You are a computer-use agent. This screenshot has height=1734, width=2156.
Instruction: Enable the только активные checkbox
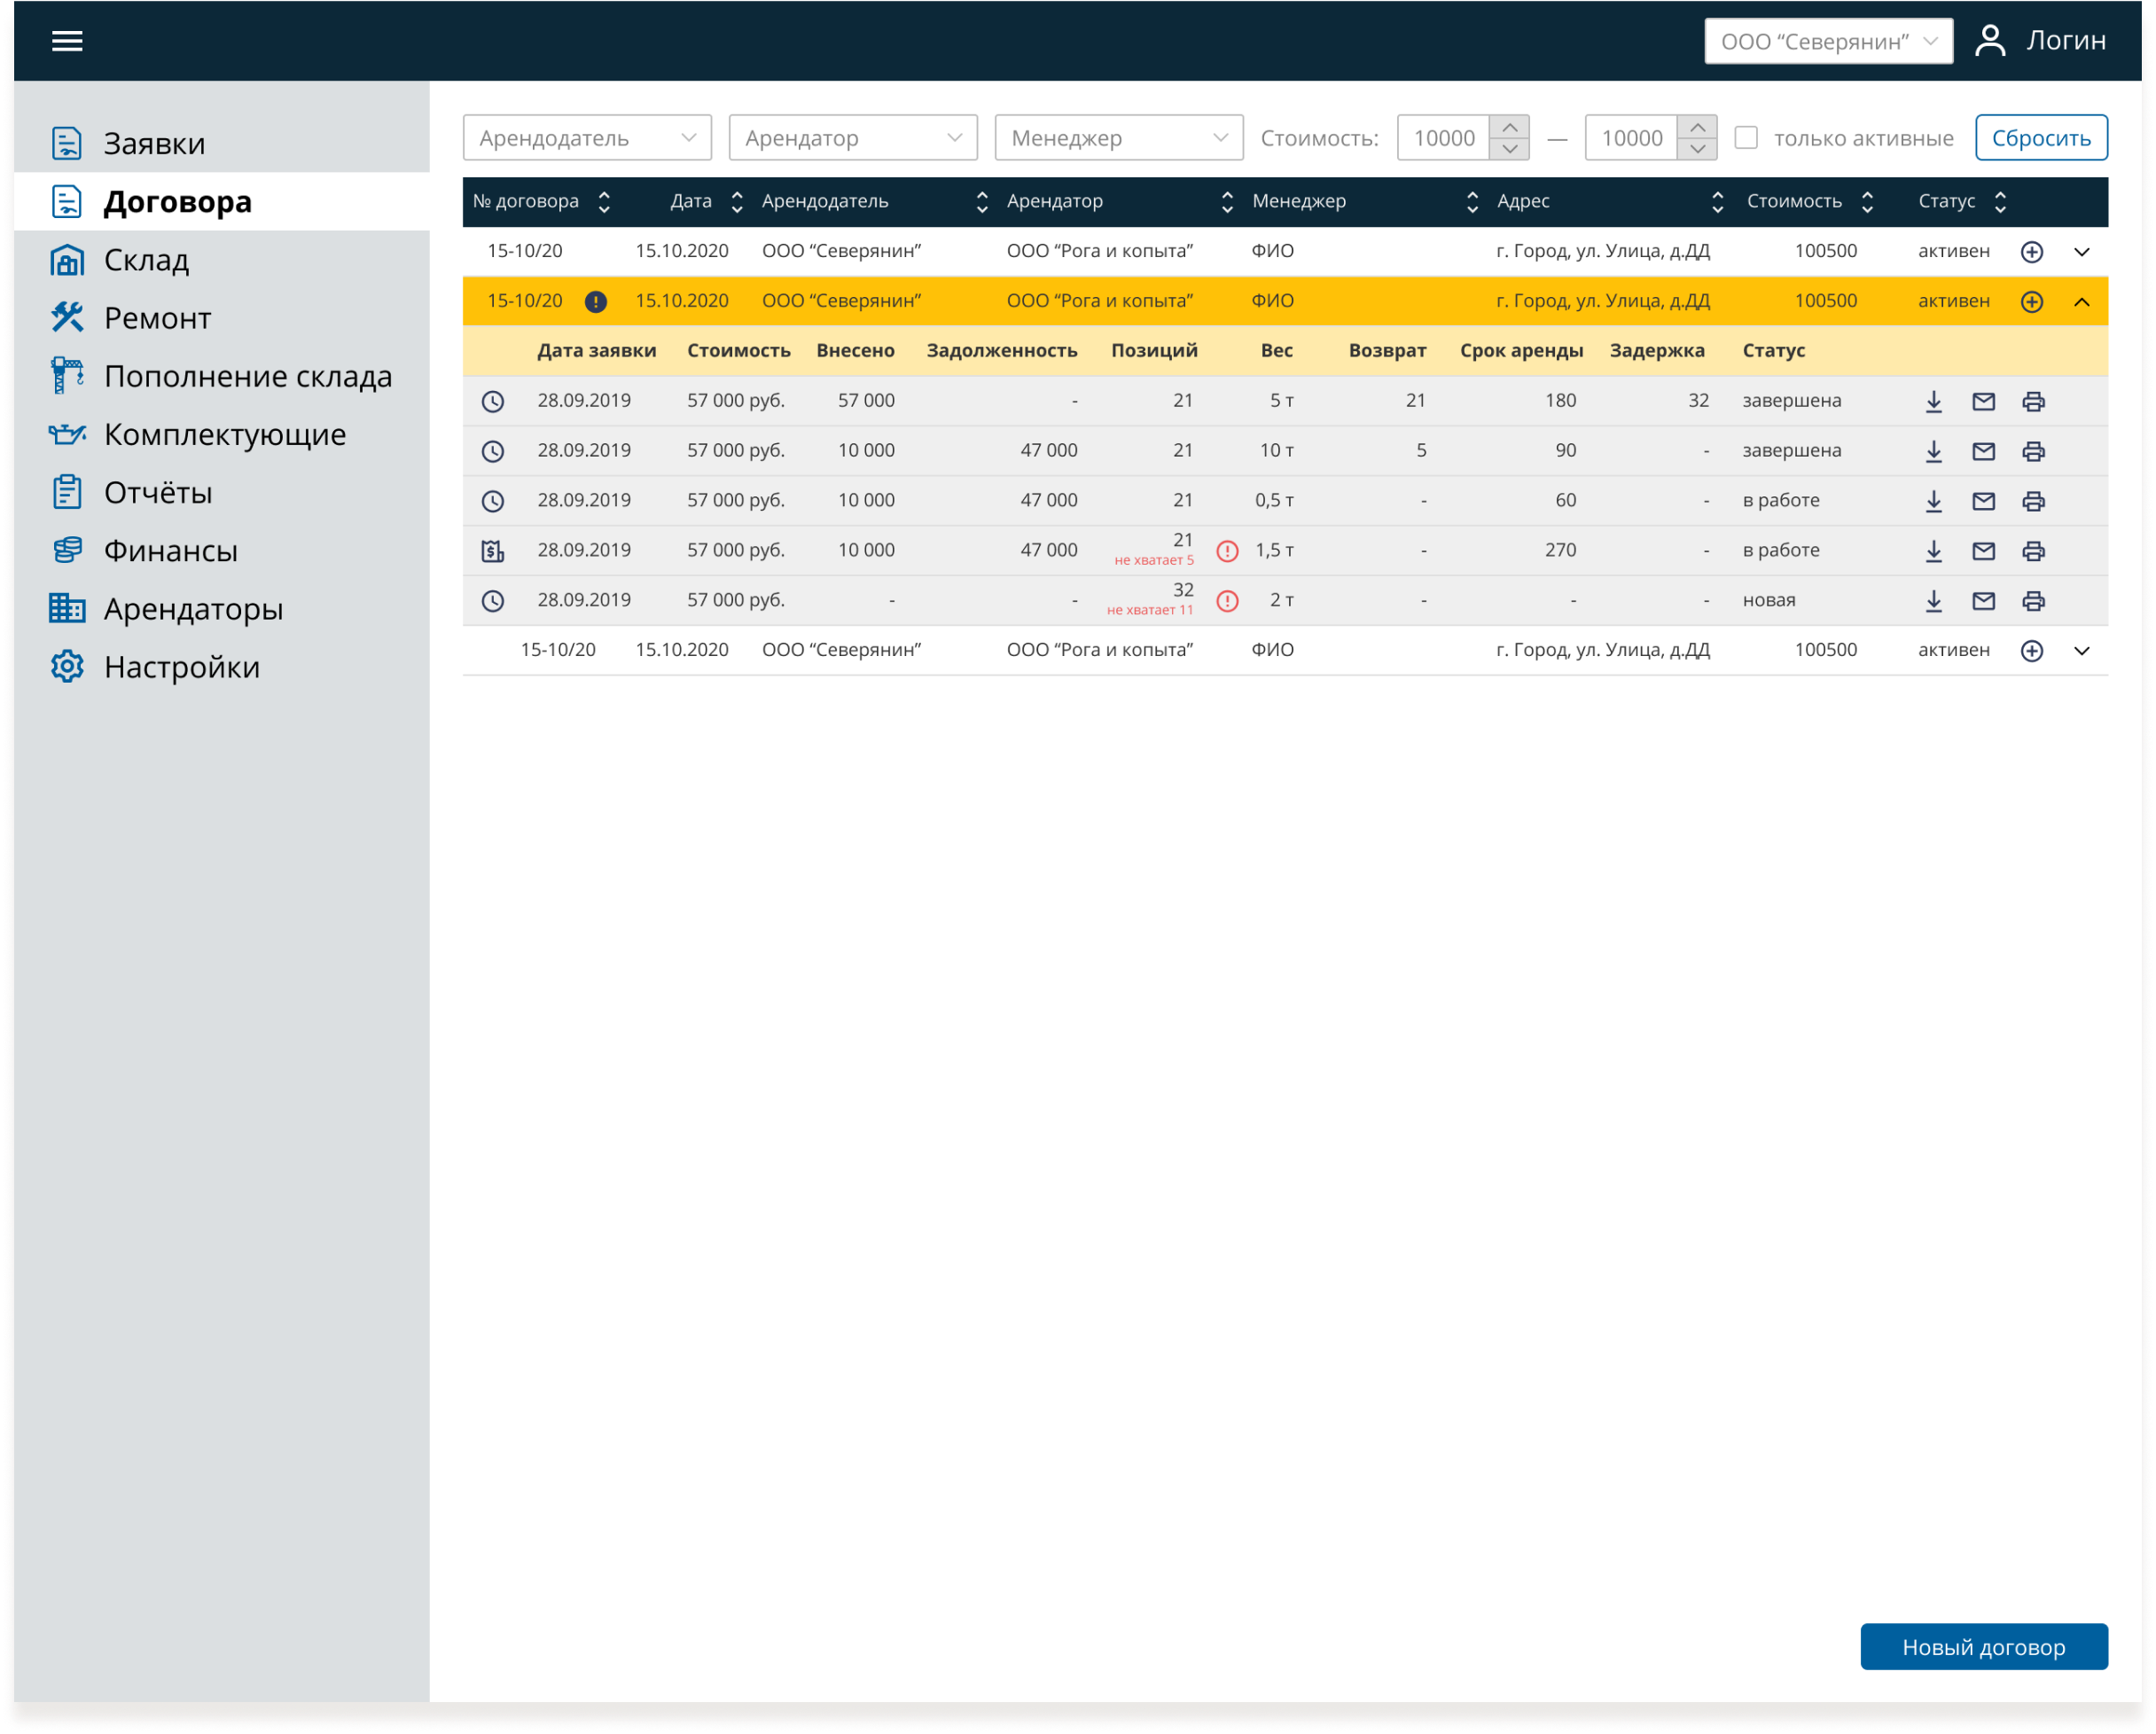pyautogui.click(x=1745, y=138)
